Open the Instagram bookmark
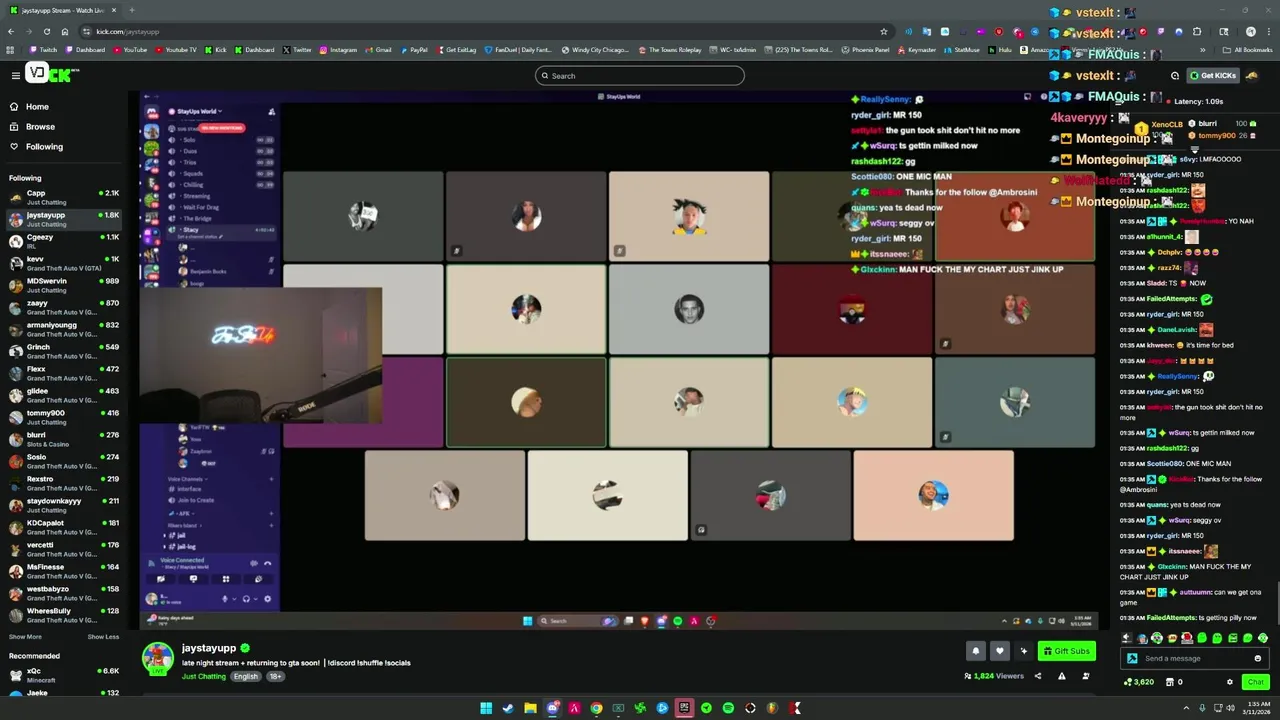Viewport: 1280px width, 720px height. click(x=338, y=49)
